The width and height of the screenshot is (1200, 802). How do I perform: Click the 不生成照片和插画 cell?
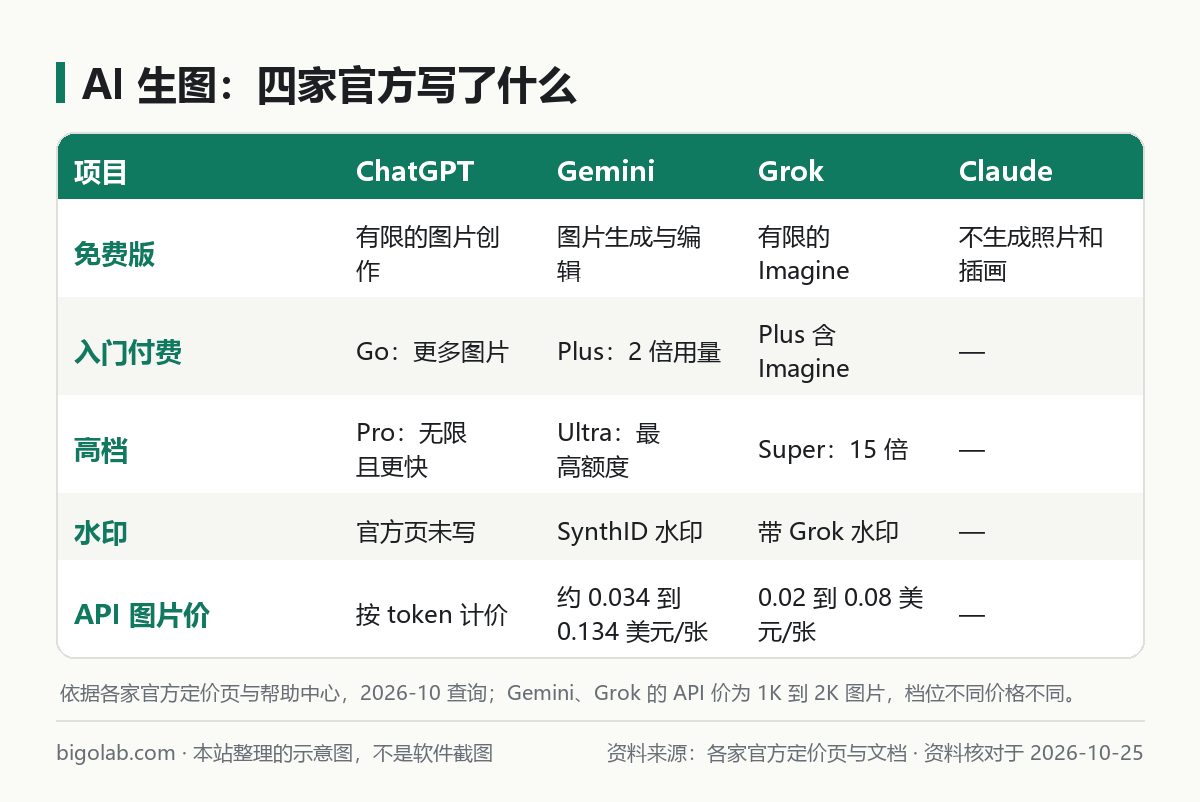[1031, 254]
